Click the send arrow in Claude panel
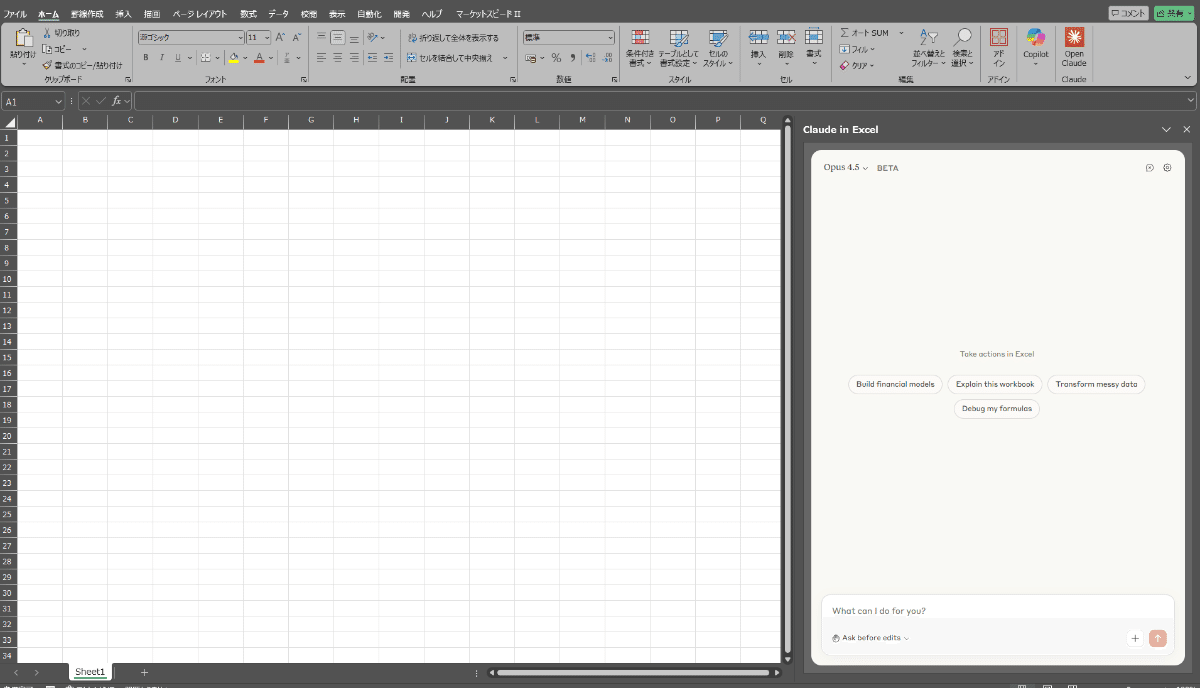The image size is (1200, 688). (1158, 638)
